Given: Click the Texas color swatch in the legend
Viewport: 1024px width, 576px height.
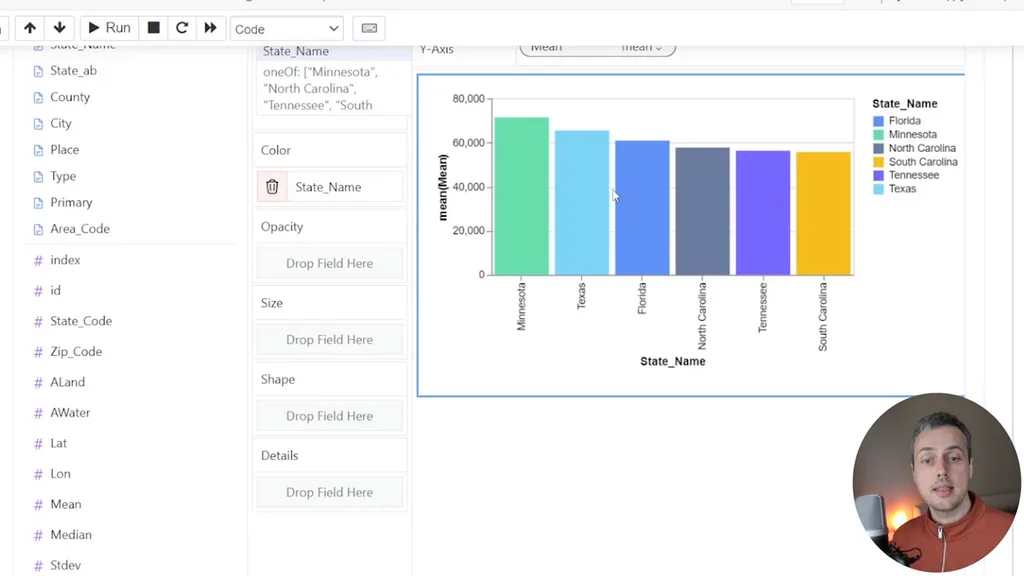Looking at the screenshot, I should pos(878,189).
